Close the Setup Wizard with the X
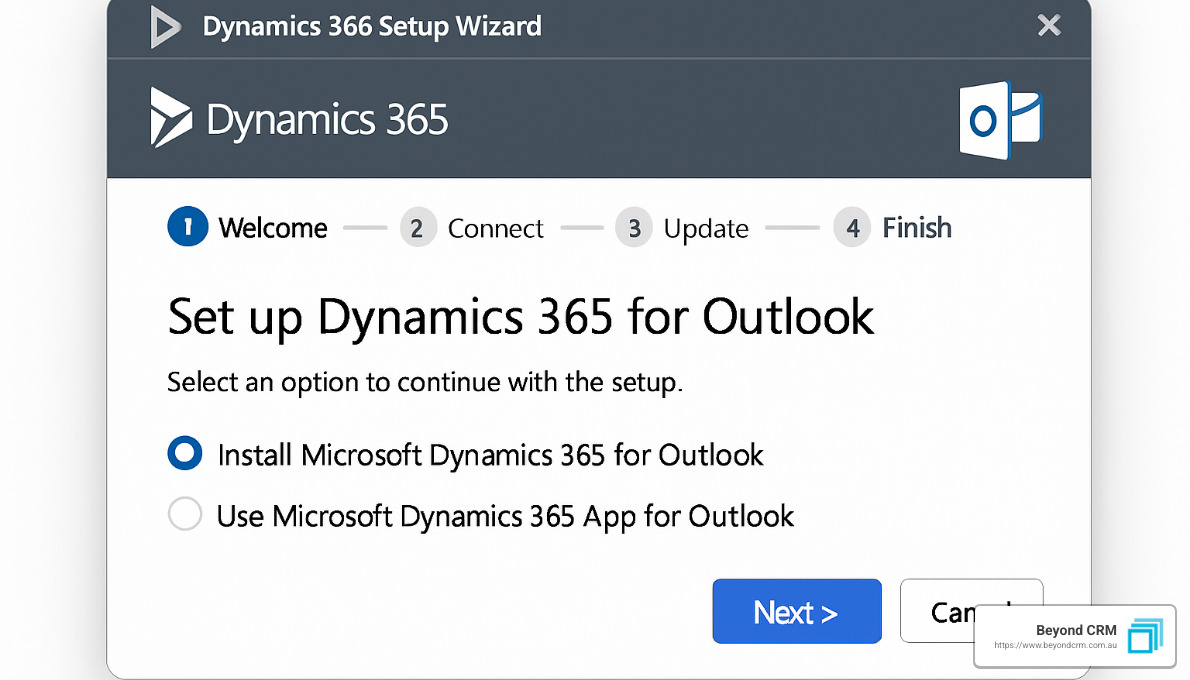 pyautogui.click(x=1049, y=26)
